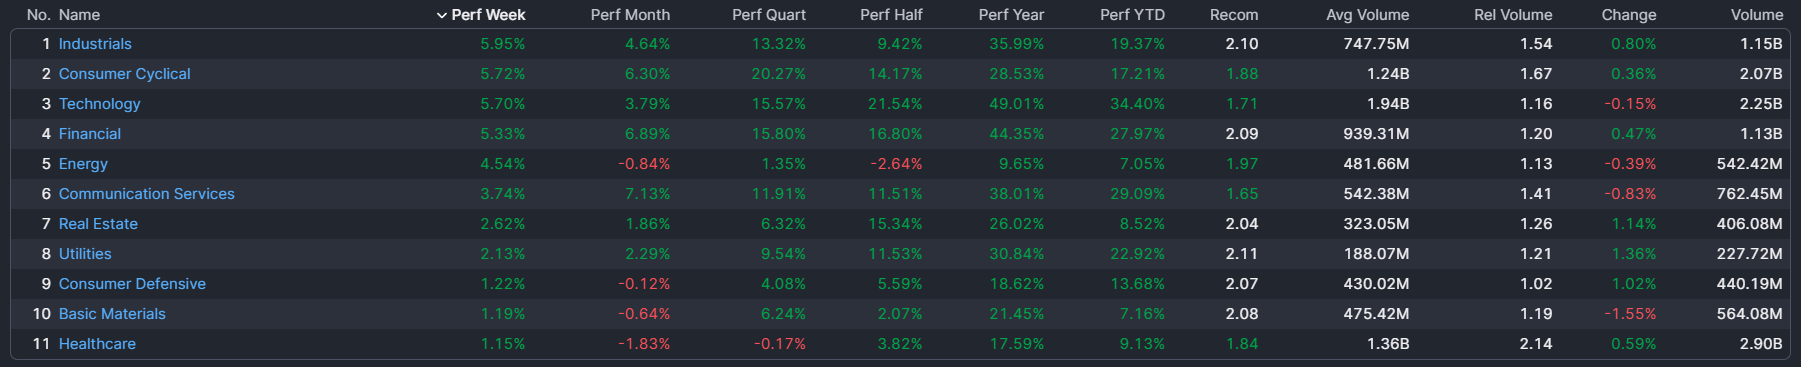
Task: Sort by Perf Year column header
Action: [1011, 15]
